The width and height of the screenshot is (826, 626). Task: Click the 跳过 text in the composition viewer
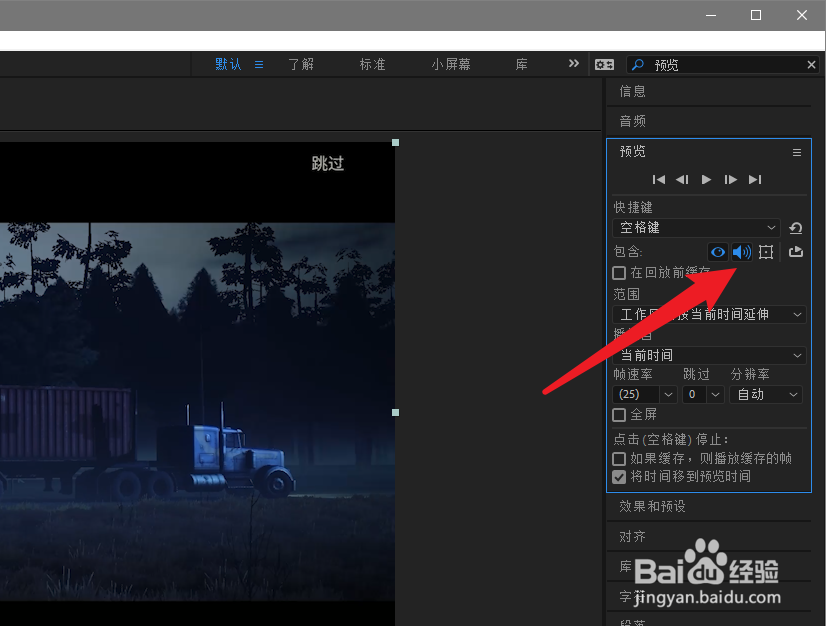point(328,163)
